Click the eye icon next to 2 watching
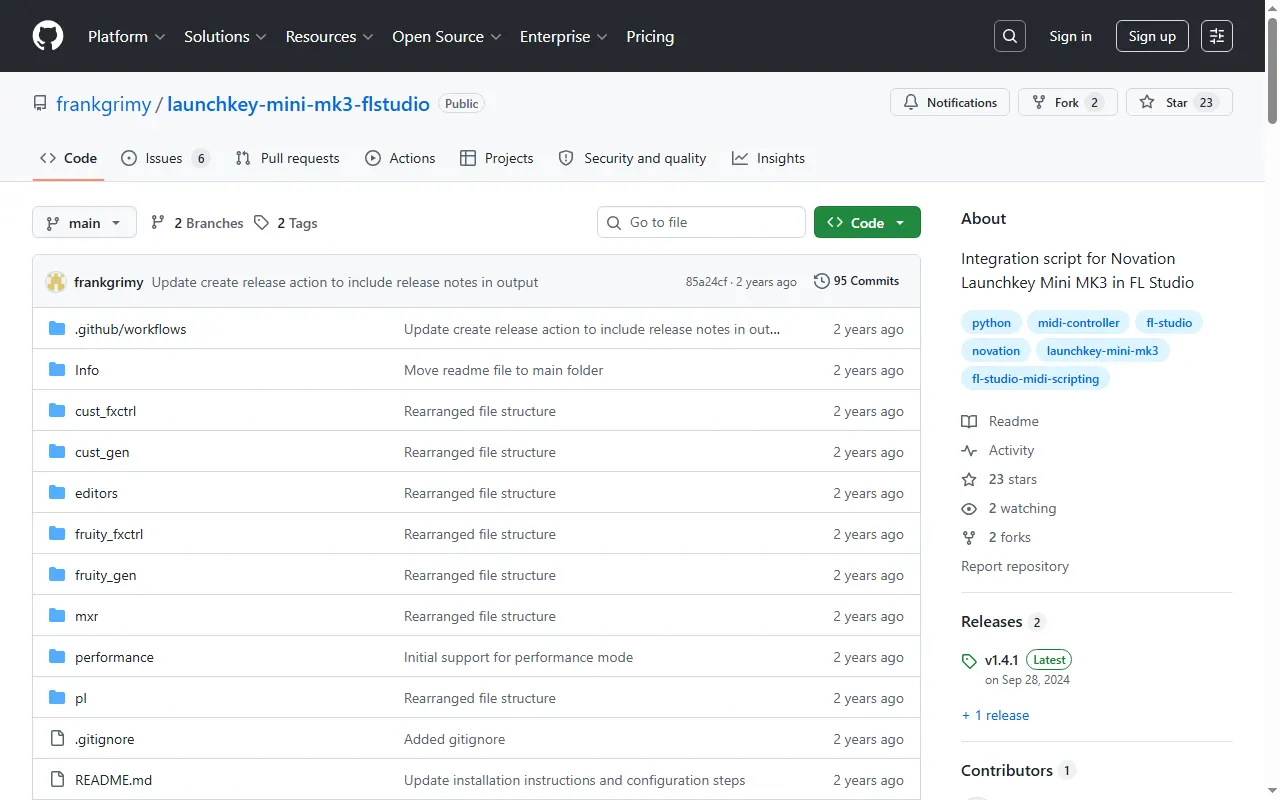 [969, 508]
